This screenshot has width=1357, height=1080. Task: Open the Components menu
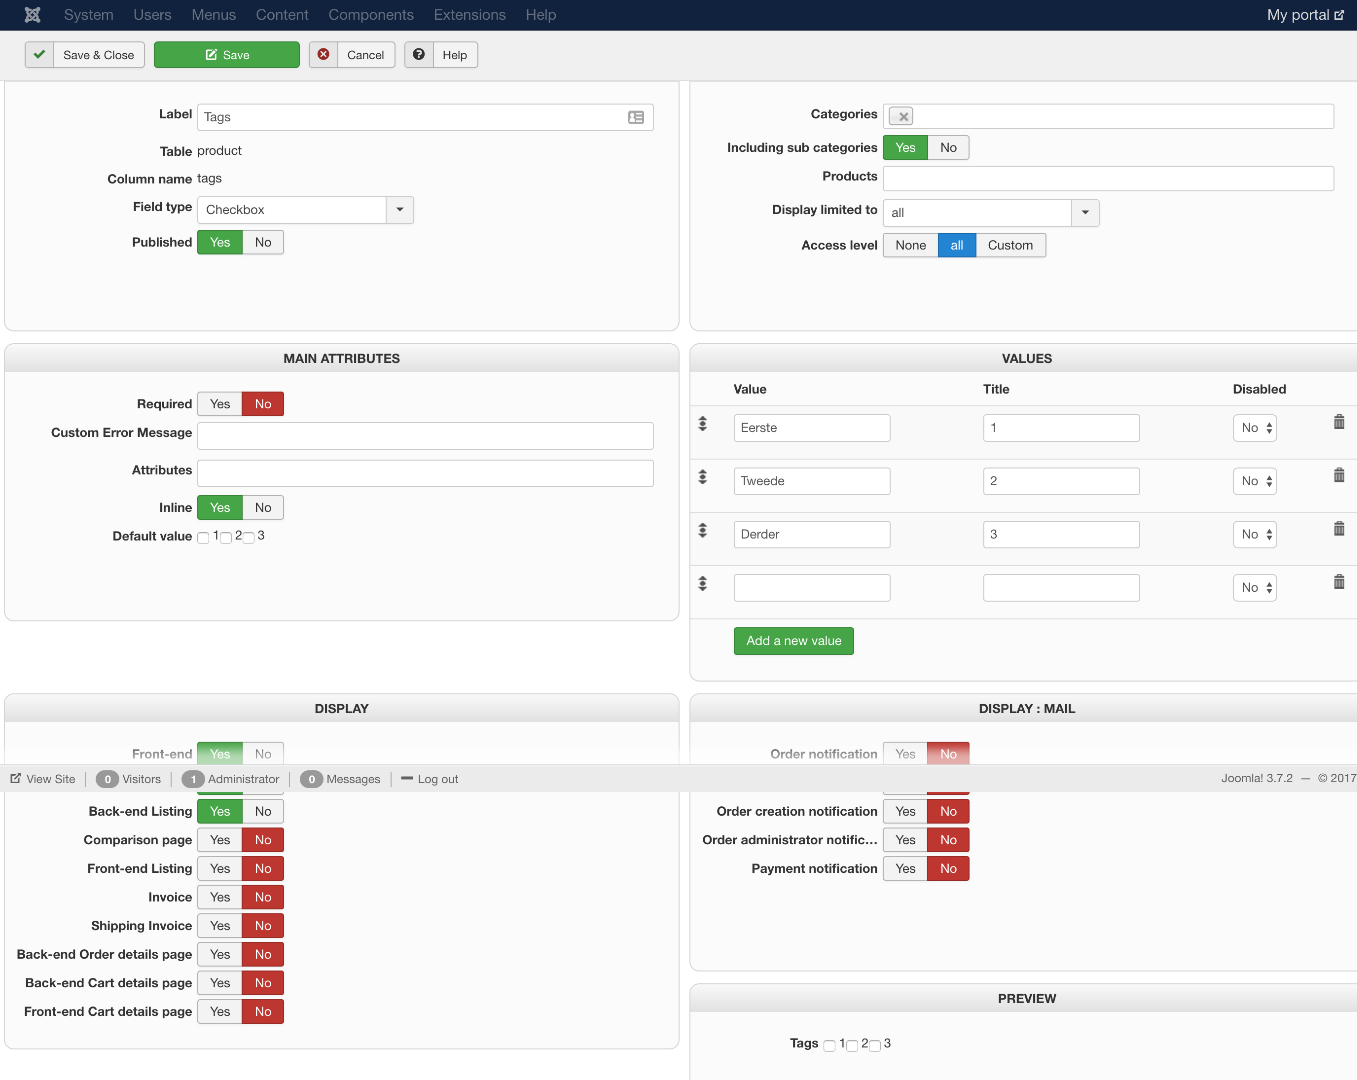pyautogui.click(x=371, y=15)
